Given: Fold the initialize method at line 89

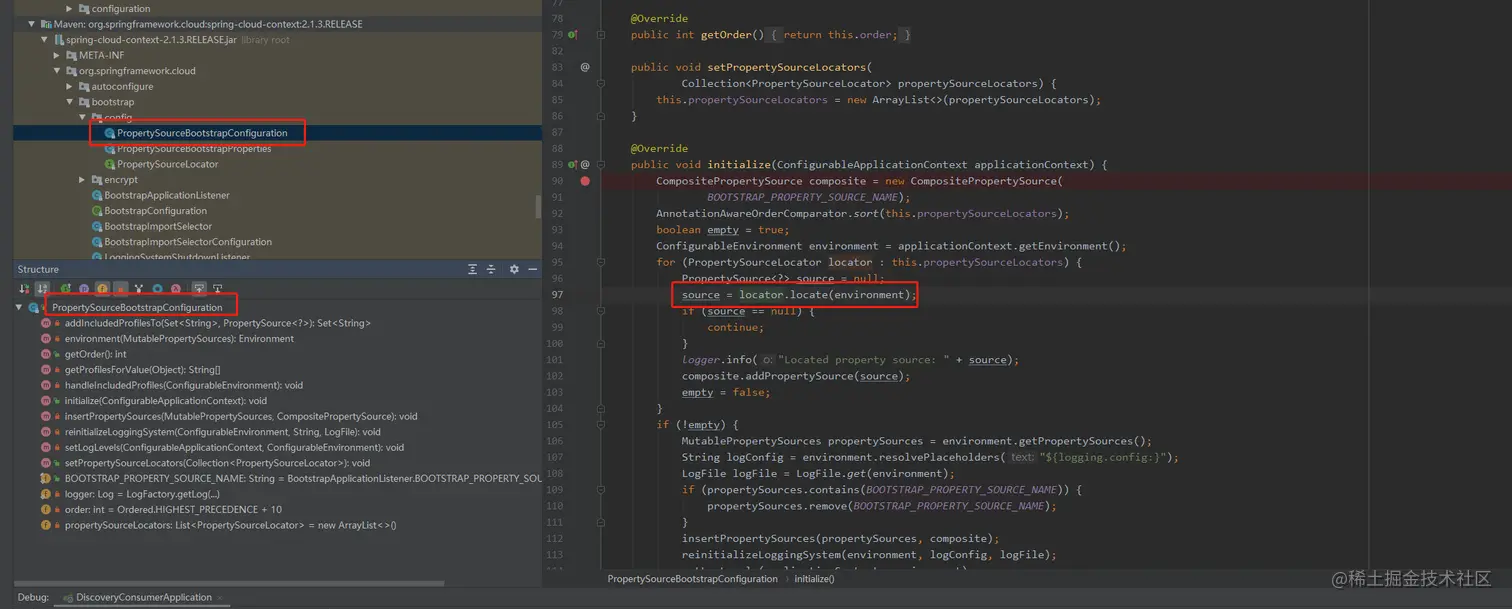Looking at the screenshot, I should 601,165.
